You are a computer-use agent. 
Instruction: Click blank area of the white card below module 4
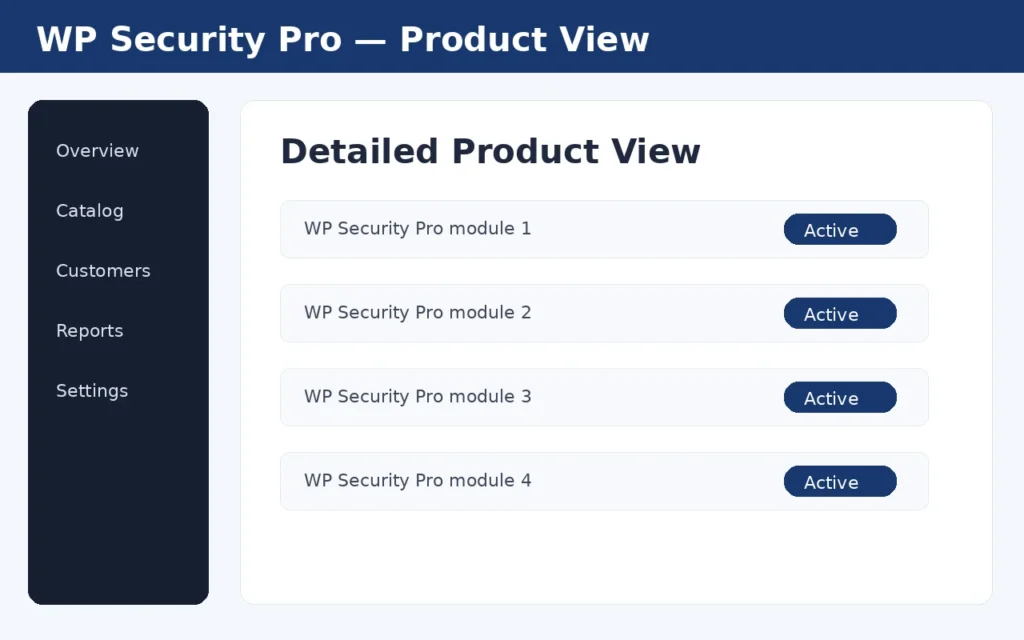point(616,555)
